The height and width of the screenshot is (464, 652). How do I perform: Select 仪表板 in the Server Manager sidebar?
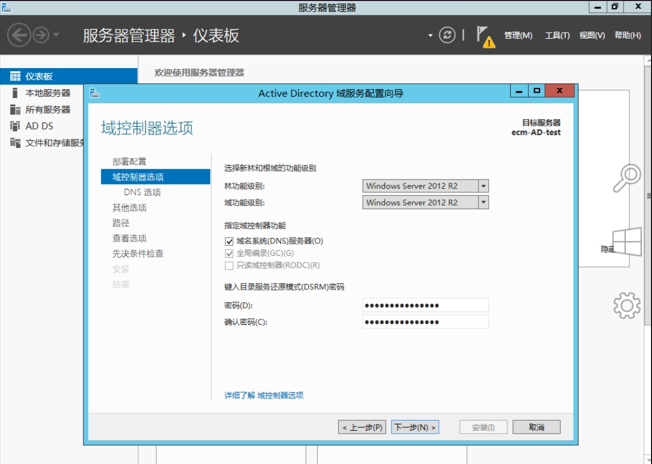[69, 76]
